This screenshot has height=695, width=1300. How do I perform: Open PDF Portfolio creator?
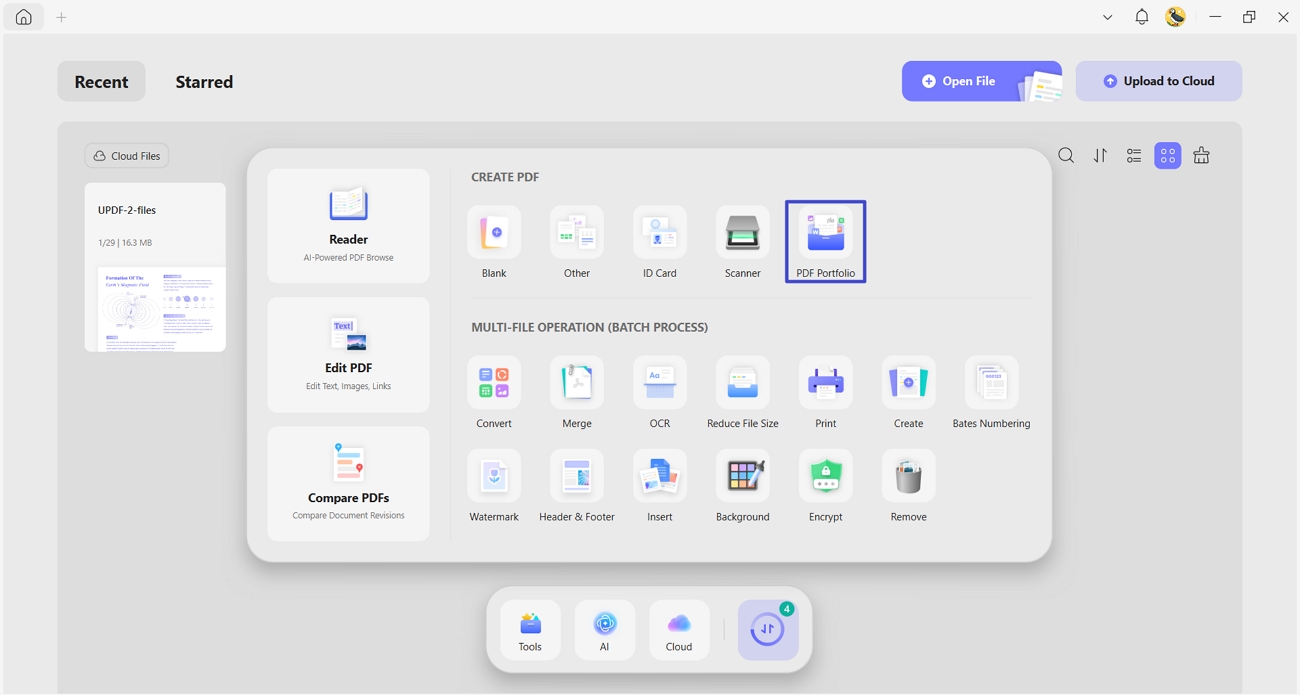(x=826, y=242)
